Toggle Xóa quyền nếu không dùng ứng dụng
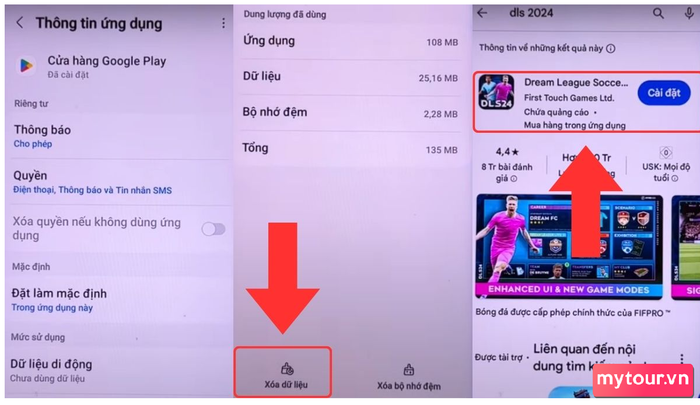 [213, 229]
